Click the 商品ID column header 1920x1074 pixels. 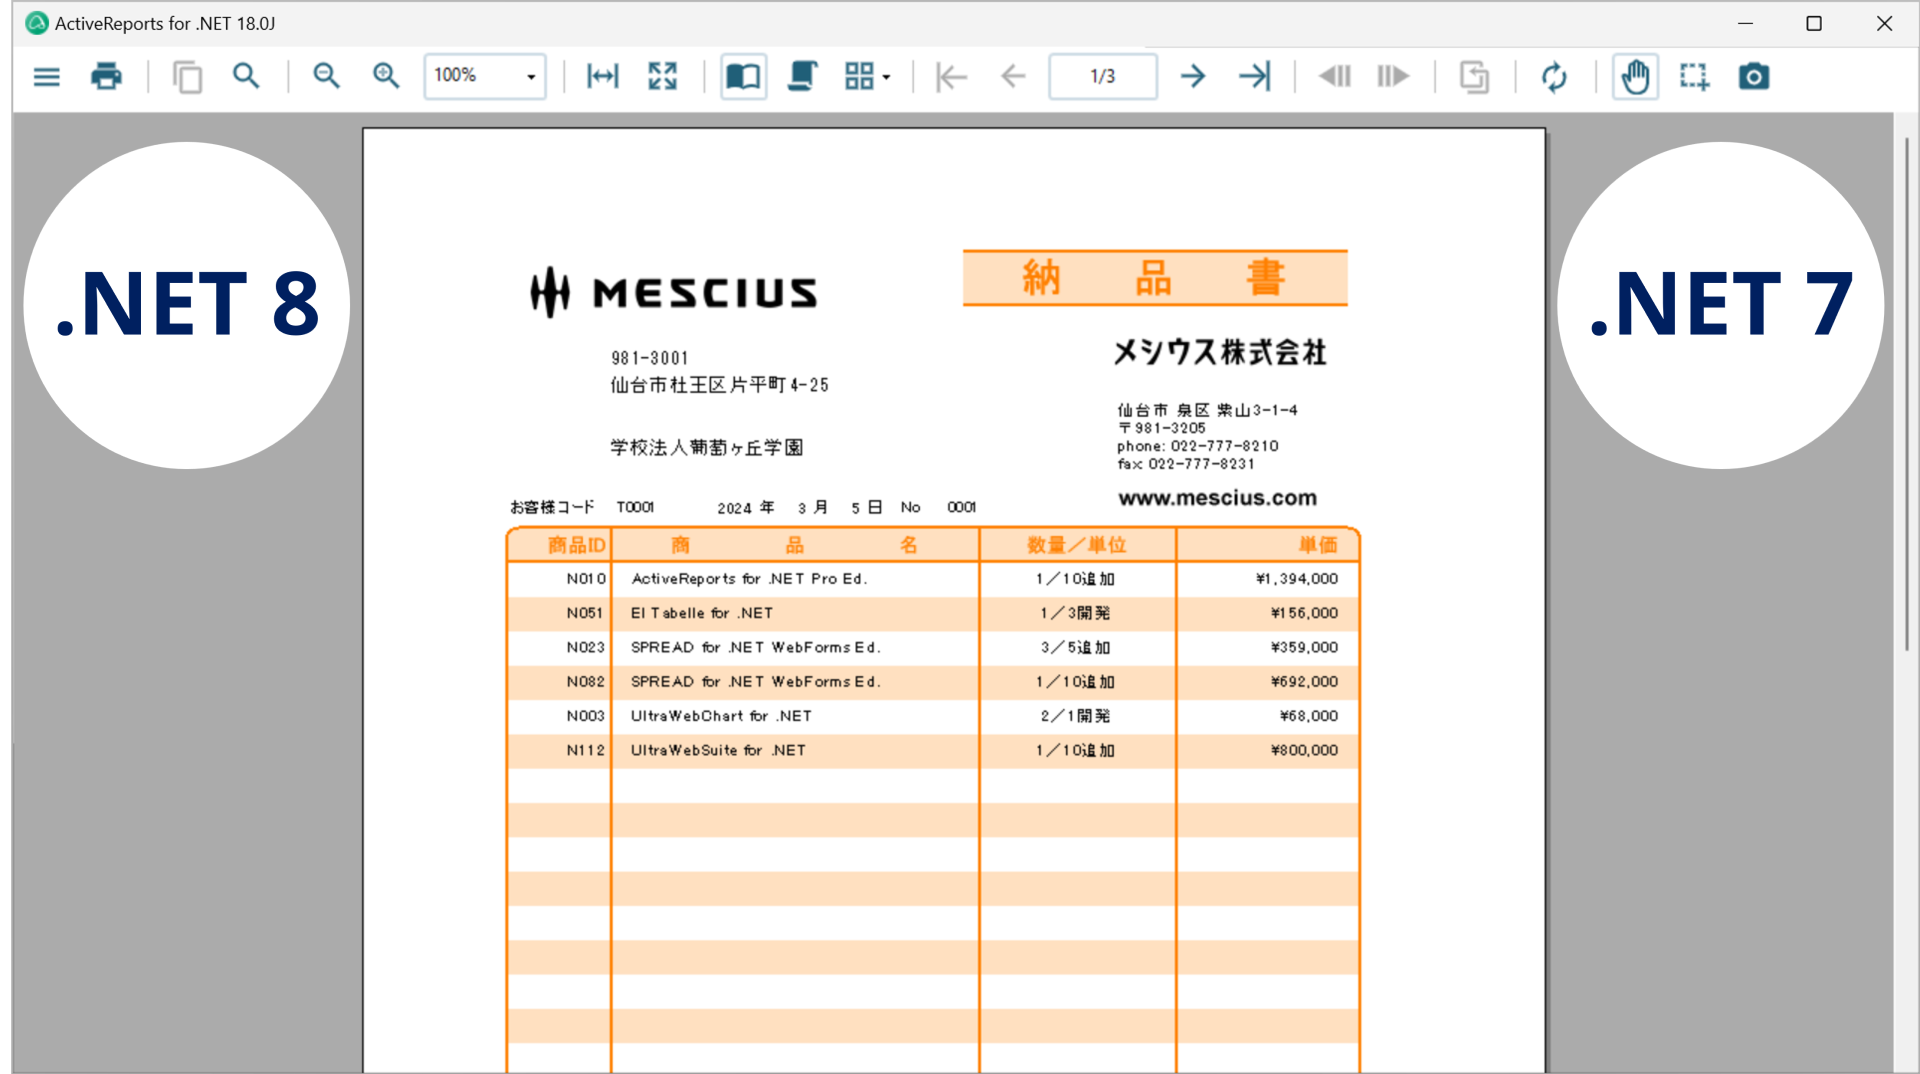tap(576, 545)
